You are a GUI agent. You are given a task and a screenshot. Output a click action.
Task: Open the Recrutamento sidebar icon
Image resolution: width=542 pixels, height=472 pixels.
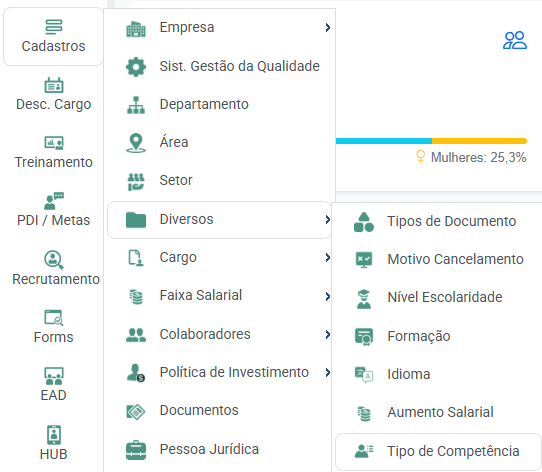coord(55,269)
